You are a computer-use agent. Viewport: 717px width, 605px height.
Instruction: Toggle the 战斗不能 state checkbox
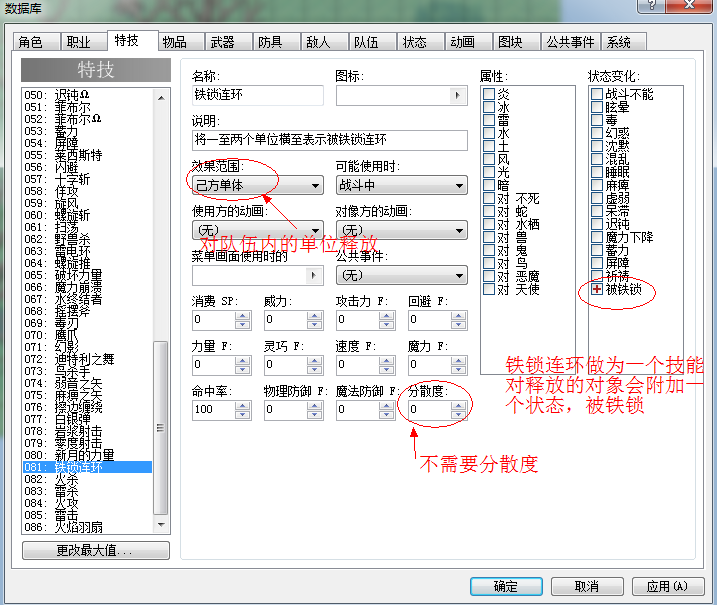(x=597, y=94)
